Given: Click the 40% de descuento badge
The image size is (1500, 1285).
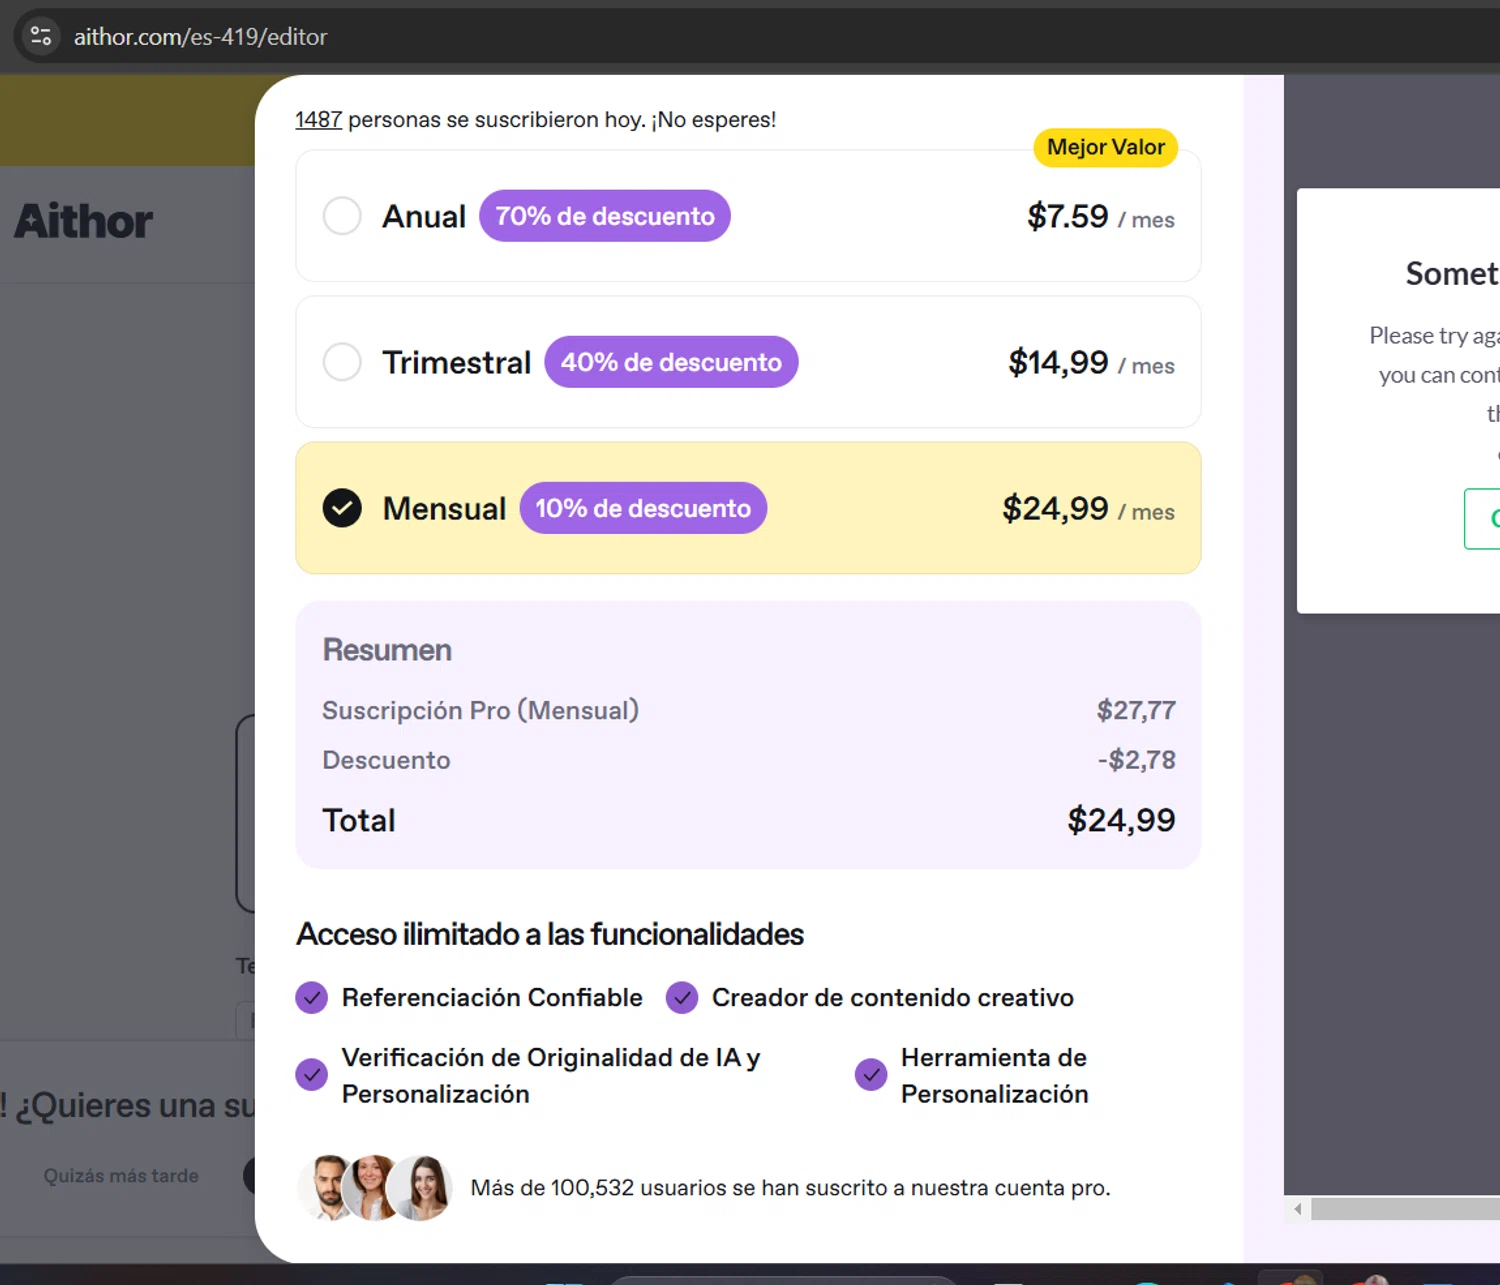Looking at the screenshot, I should tap(671, 362).
